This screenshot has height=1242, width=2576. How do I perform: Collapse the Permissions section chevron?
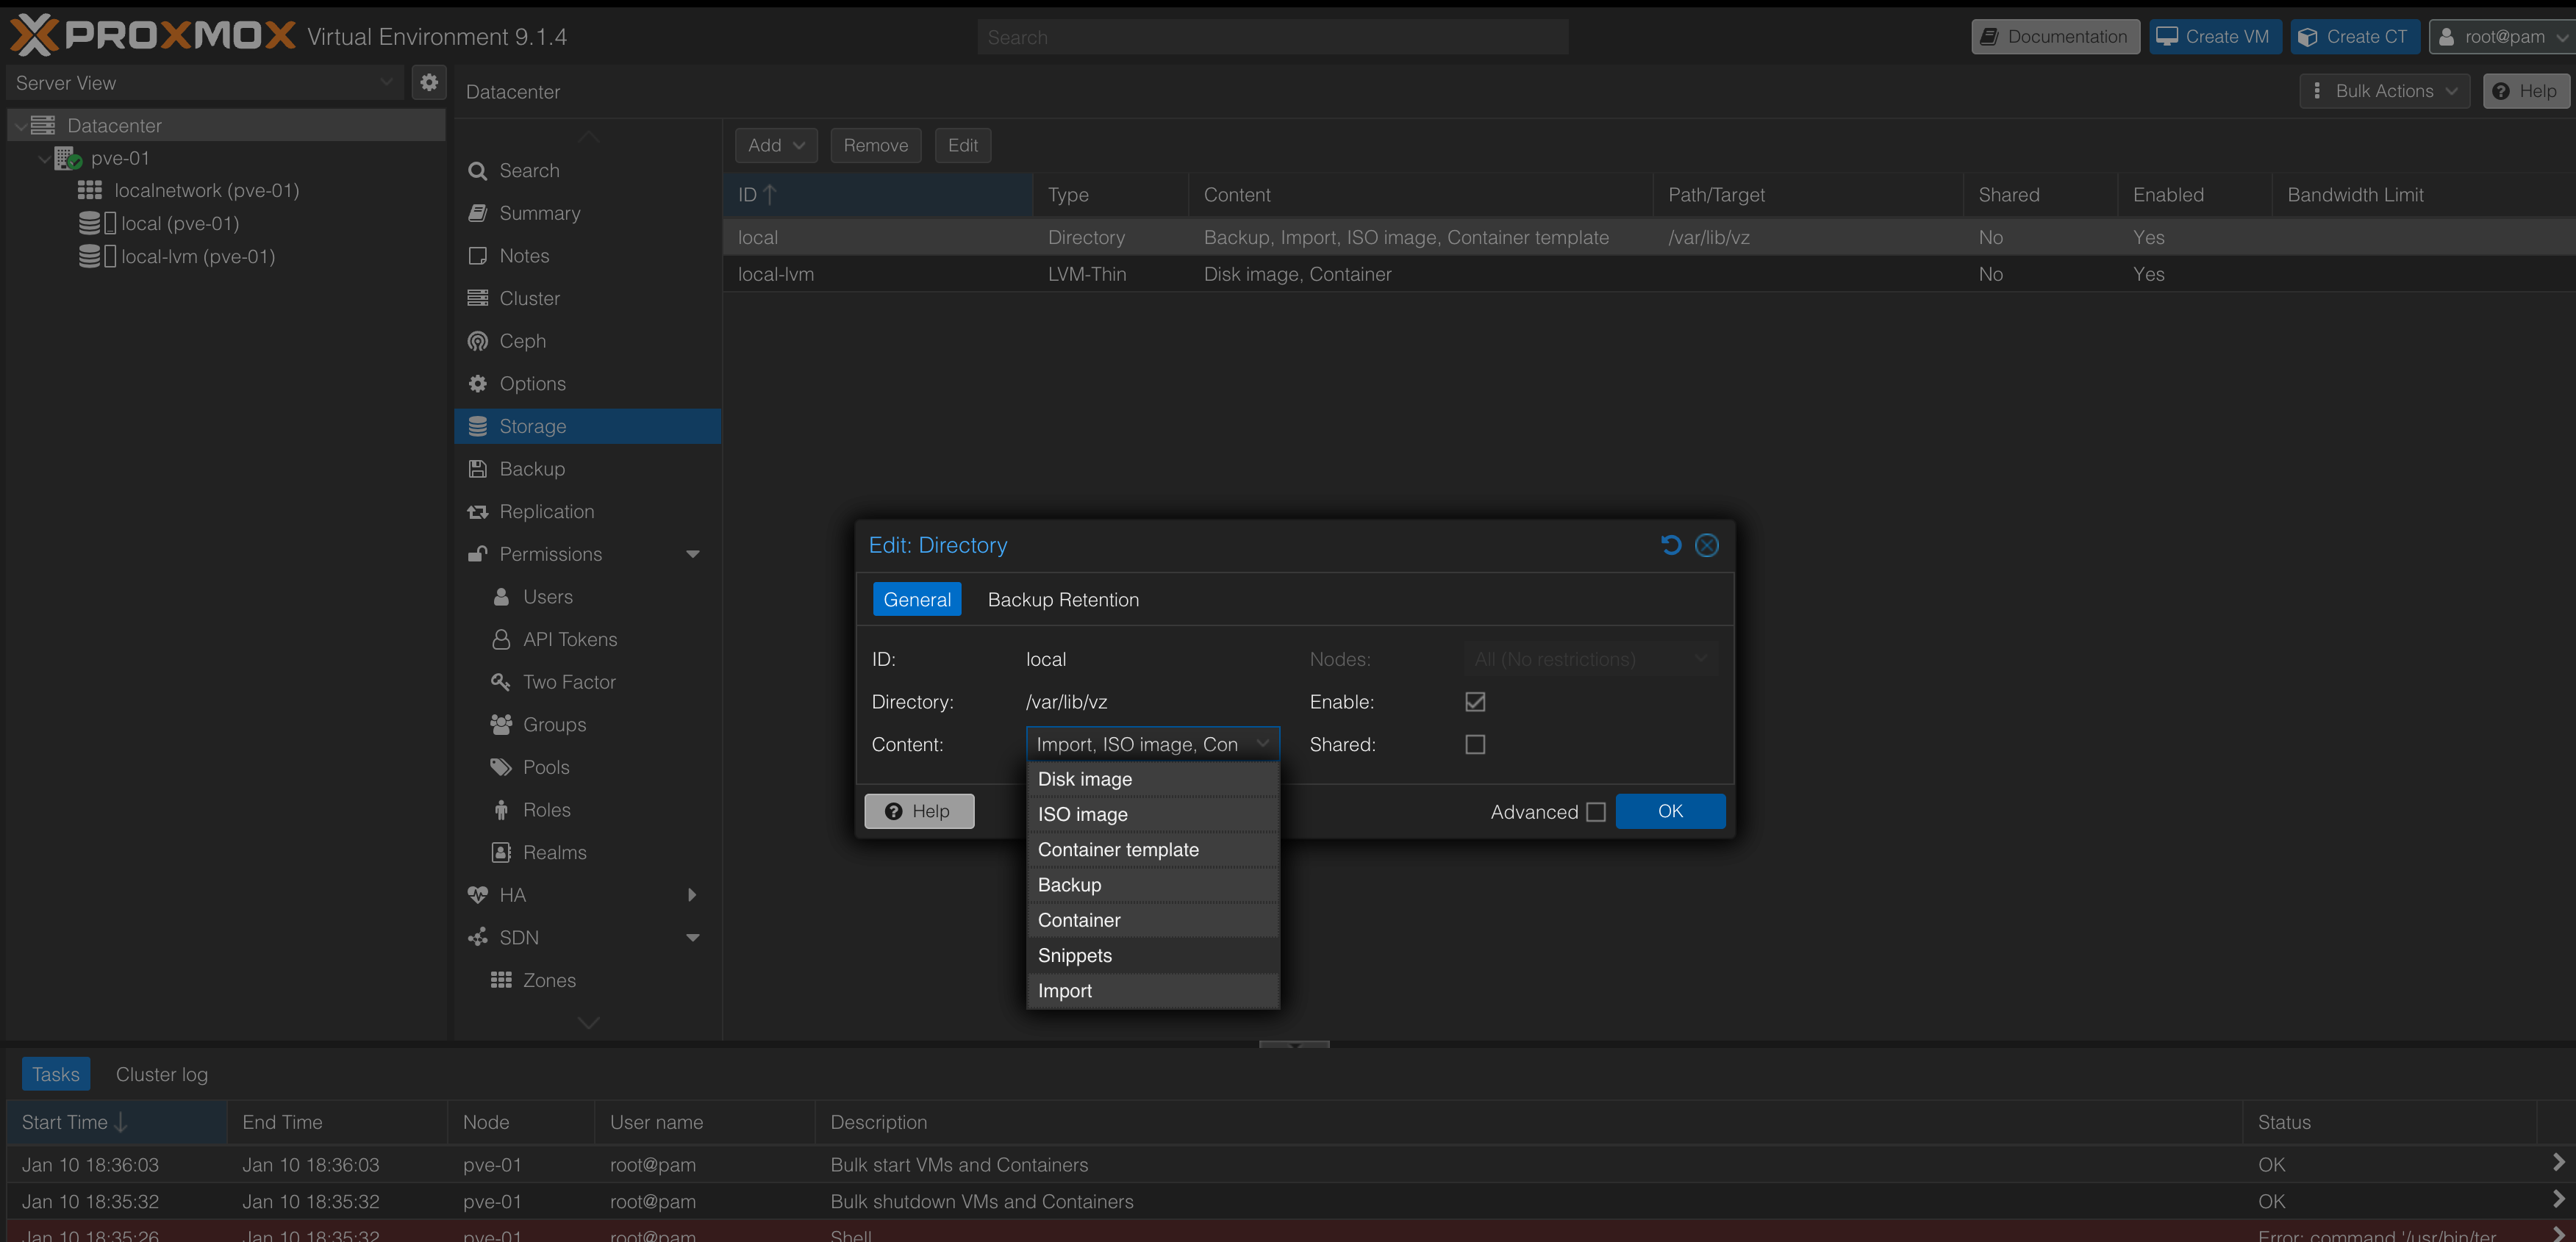(693, 553)
